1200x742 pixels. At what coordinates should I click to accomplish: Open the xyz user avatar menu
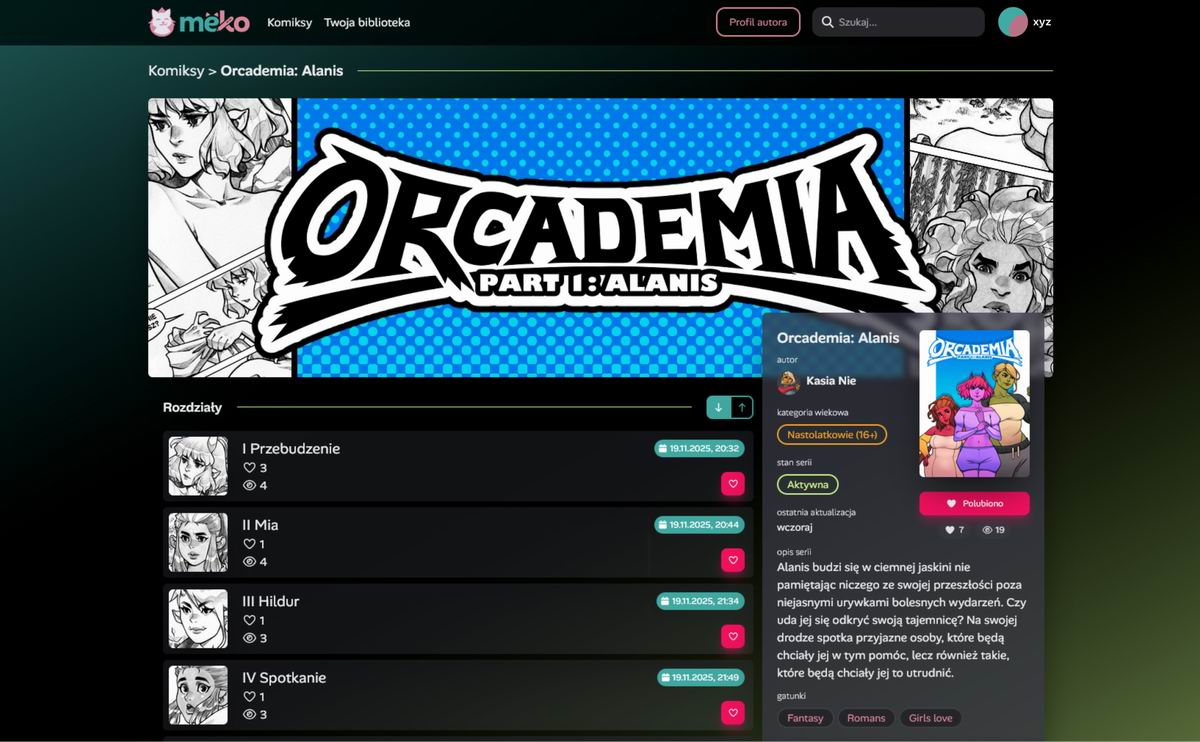click(x=1013, y=22)
